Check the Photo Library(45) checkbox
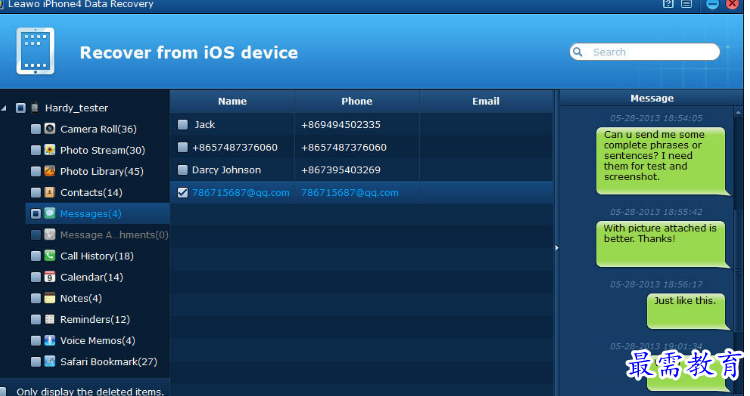The image size is (750, 396). [36, 171]
